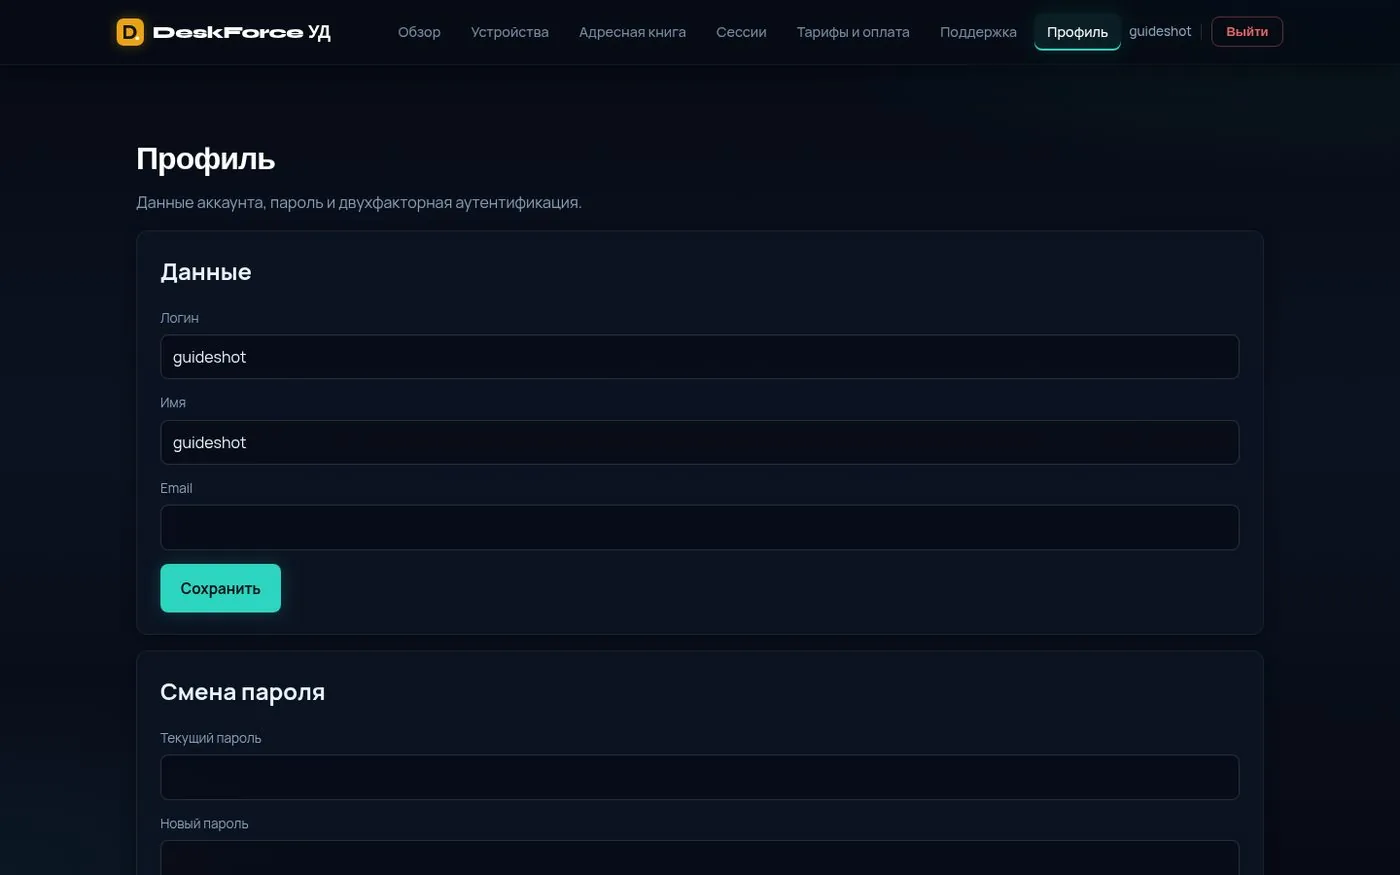1400x875 pixels.
Task: Click the Данные section heading
Action: click(205, 272)
